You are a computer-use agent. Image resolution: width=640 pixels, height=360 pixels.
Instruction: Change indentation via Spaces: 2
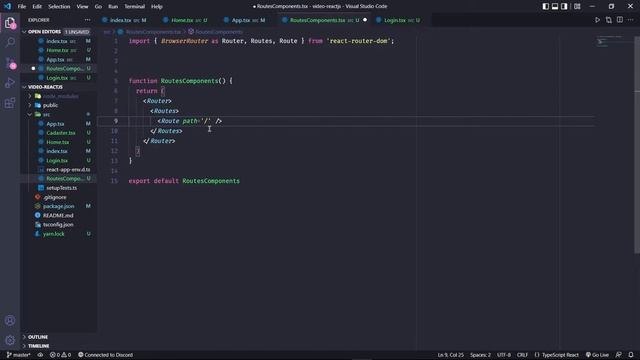click(x=480, y=355)
